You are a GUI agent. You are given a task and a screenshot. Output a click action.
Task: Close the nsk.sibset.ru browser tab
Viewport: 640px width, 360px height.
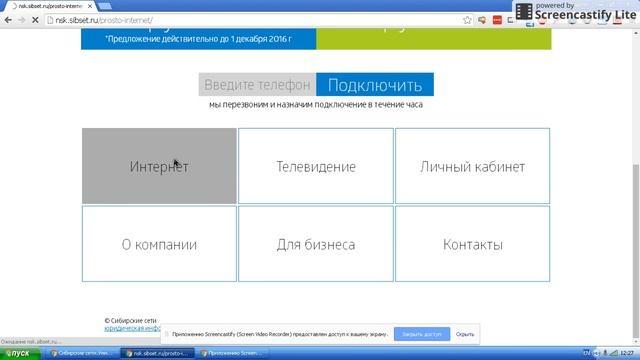pos(90,6)
